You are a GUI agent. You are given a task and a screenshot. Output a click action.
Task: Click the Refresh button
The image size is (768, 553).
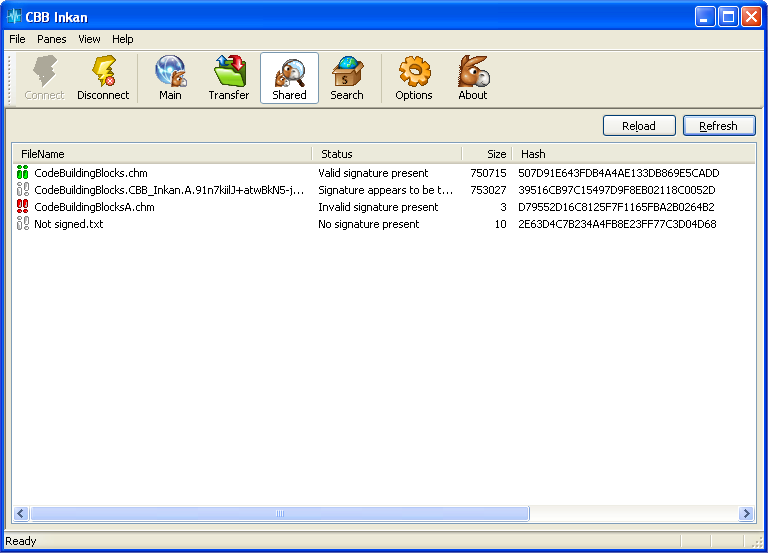point(719,126)
